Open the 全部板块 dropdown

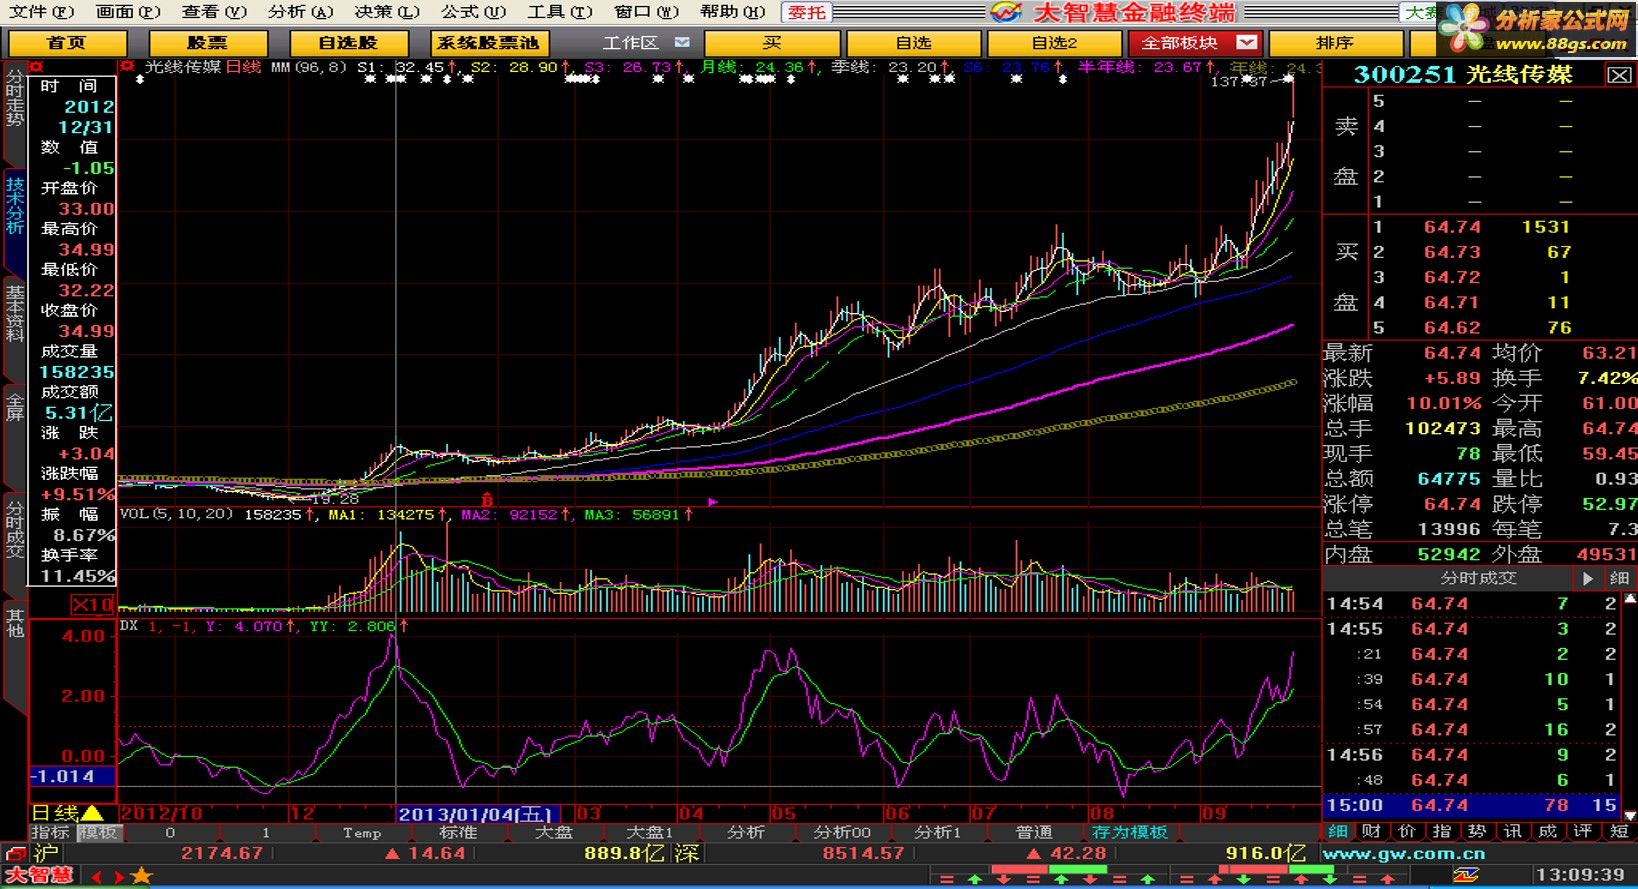1246,43
